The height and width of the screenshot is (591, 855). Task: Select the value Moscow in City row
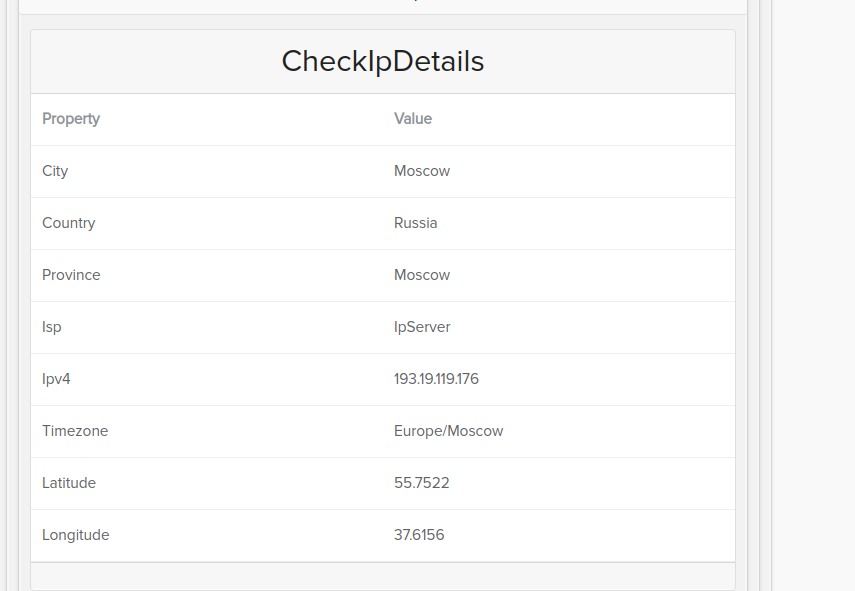pos(422,171)
